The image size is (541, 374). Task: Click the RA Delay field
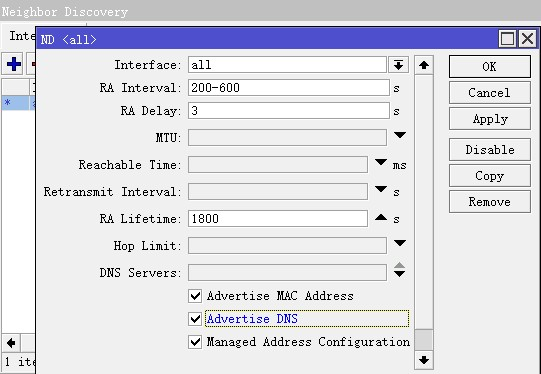[289, 111]
